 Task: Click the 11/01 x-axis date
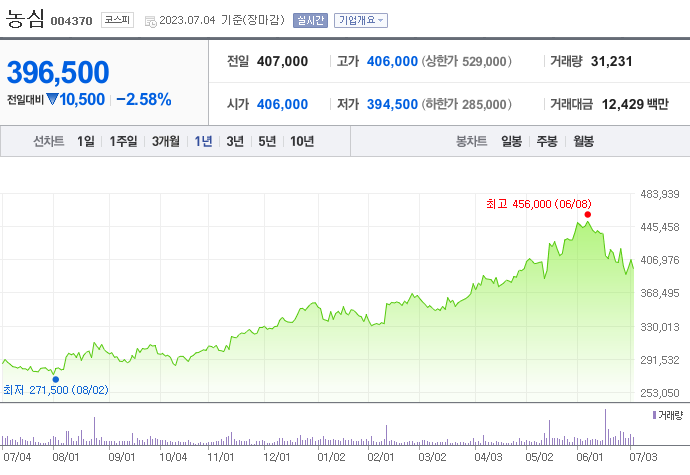point(221,457)
